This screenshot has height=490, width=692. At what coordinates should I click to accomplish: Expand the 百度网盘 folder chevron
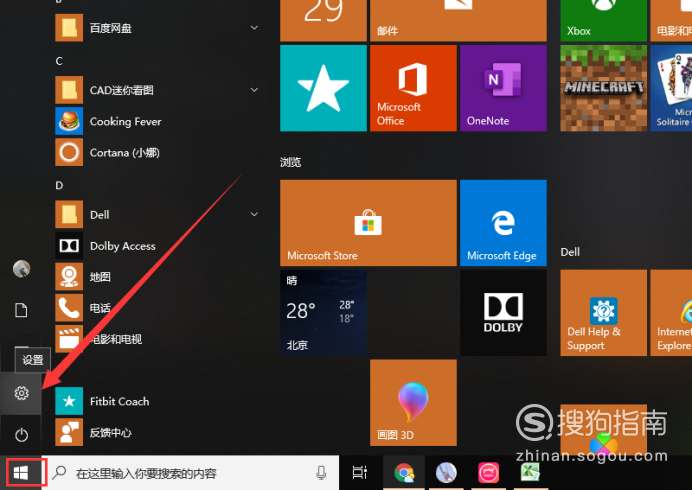pyautogui.click(x=254, y=28)
